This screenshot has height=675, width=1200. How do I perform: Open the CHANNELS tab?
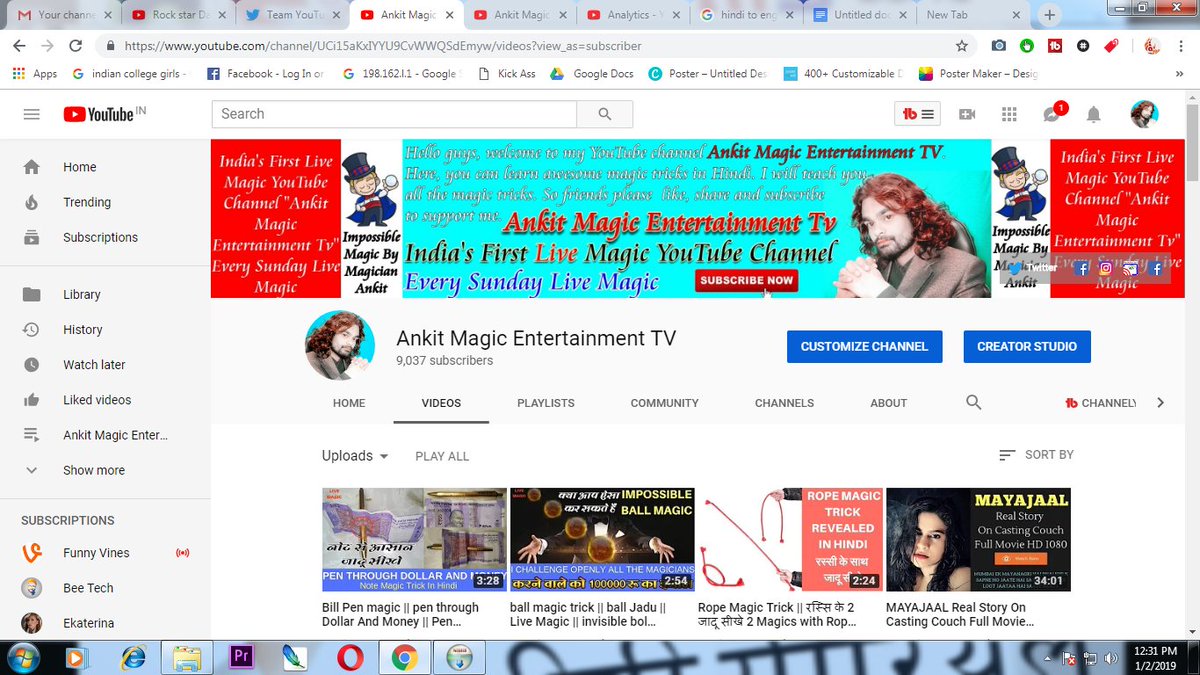[784, 403]
